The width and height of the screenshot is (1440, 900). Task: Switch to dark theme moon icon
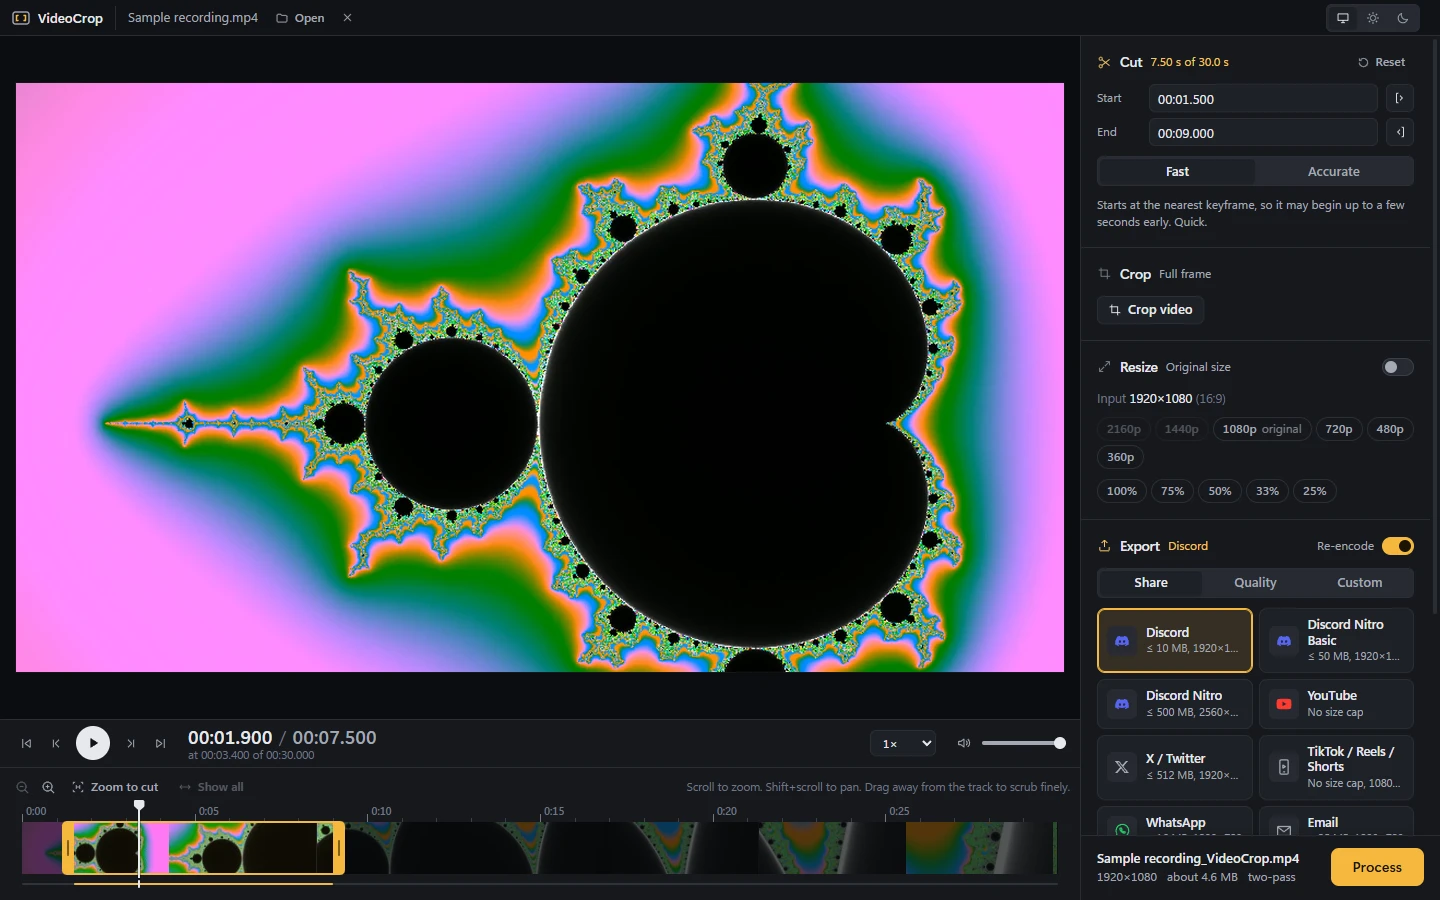tap(1403, 18)
